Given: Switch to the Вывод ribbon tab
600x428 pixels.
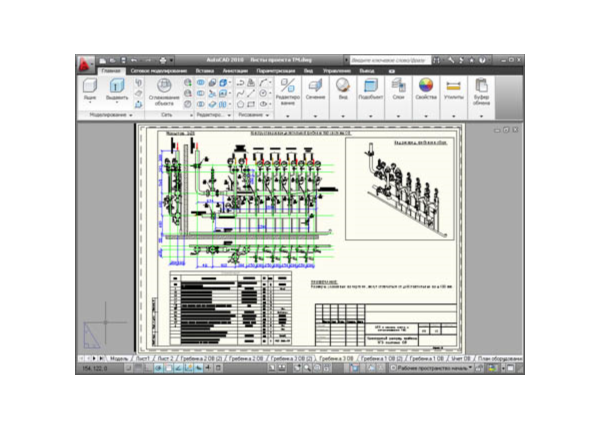Looking at the screenshot, I should tap(367, 71).
